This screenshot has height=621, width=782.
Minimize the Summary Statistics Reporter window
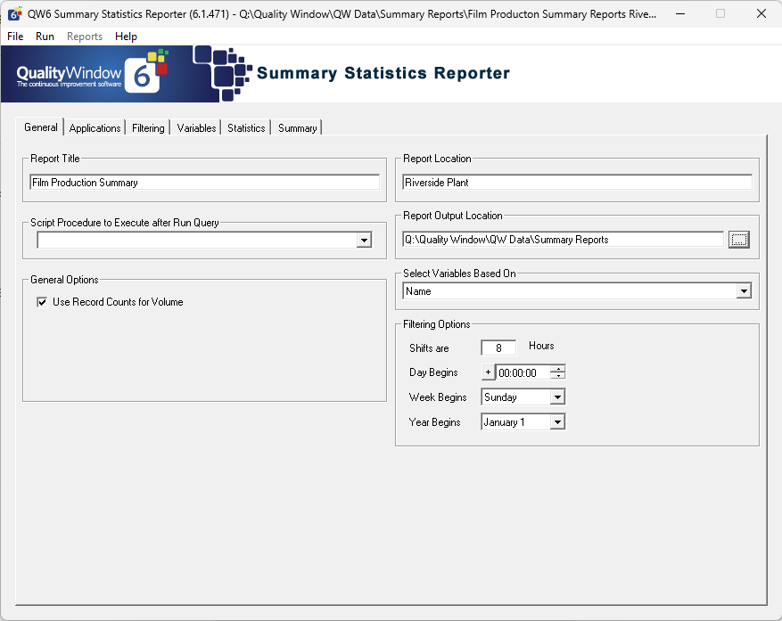[x=680, y=13]
